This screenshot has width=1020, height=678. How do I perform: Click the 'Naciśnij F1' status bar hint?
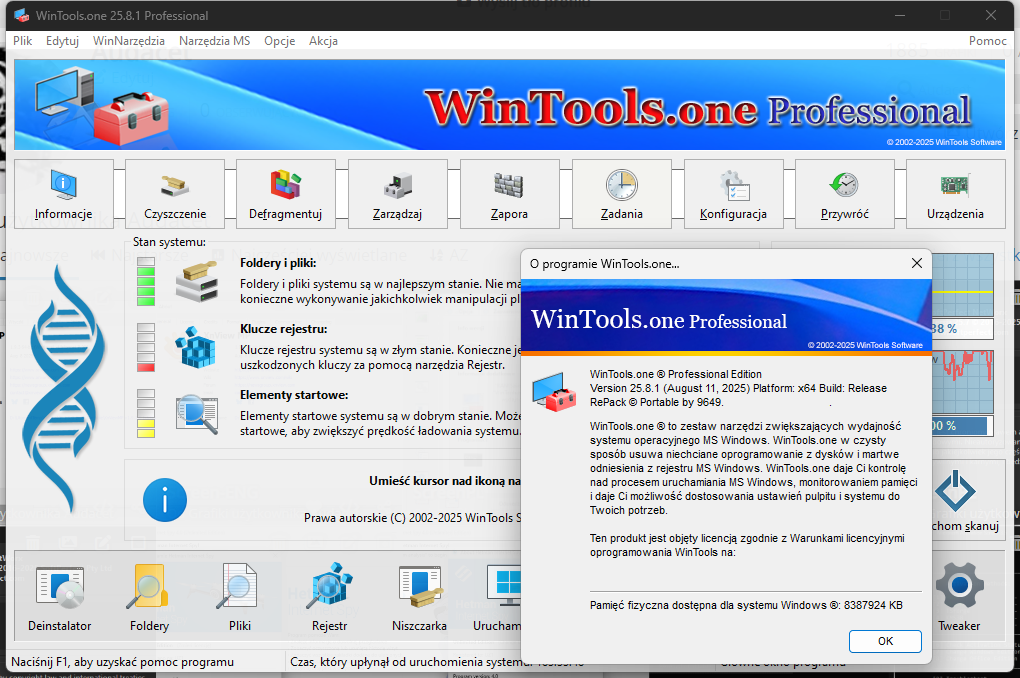point(122,662)
